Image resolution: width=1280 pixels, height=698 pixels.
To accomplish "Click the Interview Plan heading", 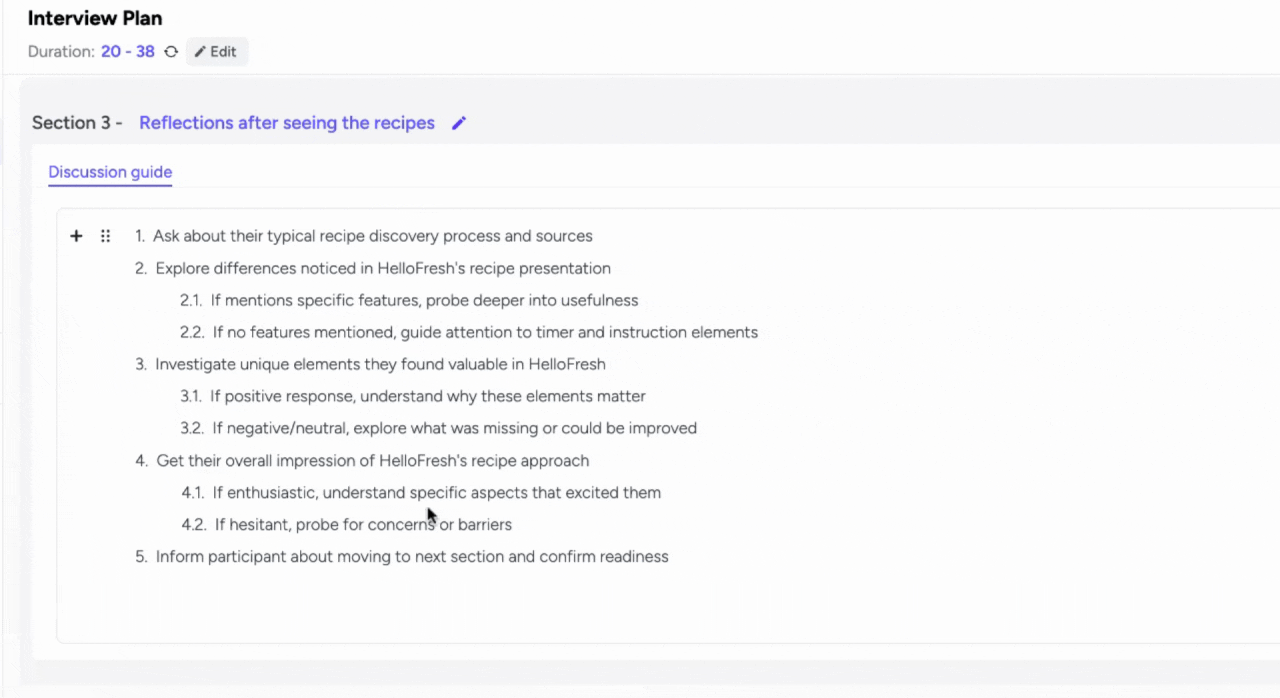I will (x=94, y=18).
